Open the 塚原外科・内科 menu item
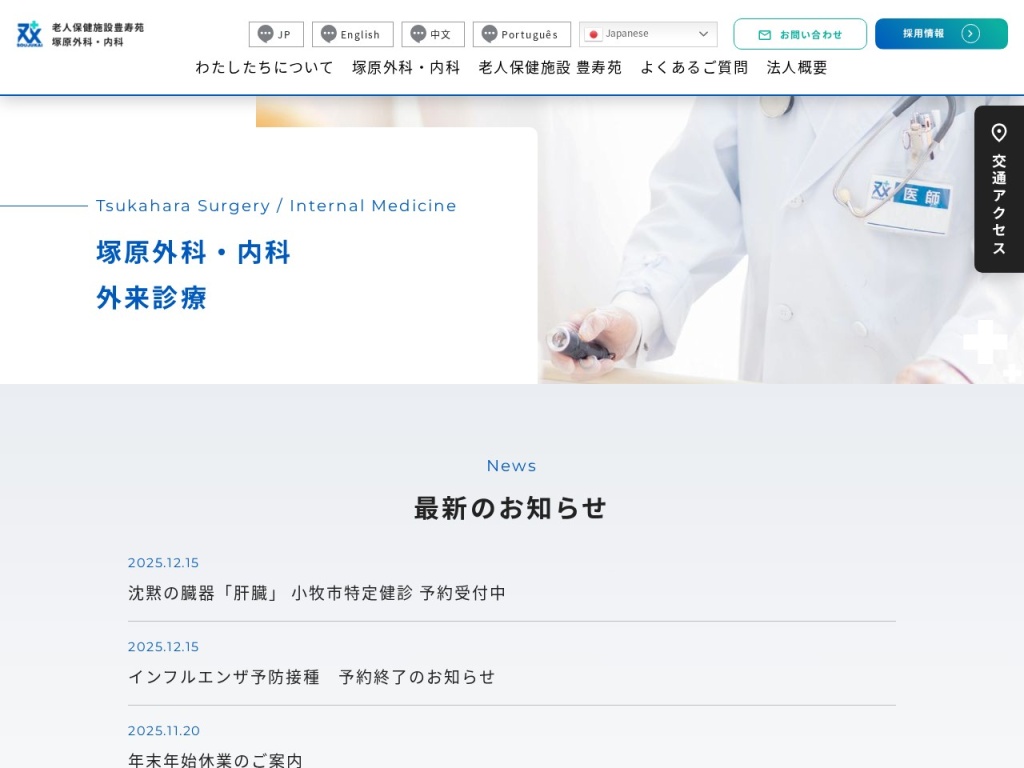This screenshot has height=768, width=1024. click(x=406, y=68)
